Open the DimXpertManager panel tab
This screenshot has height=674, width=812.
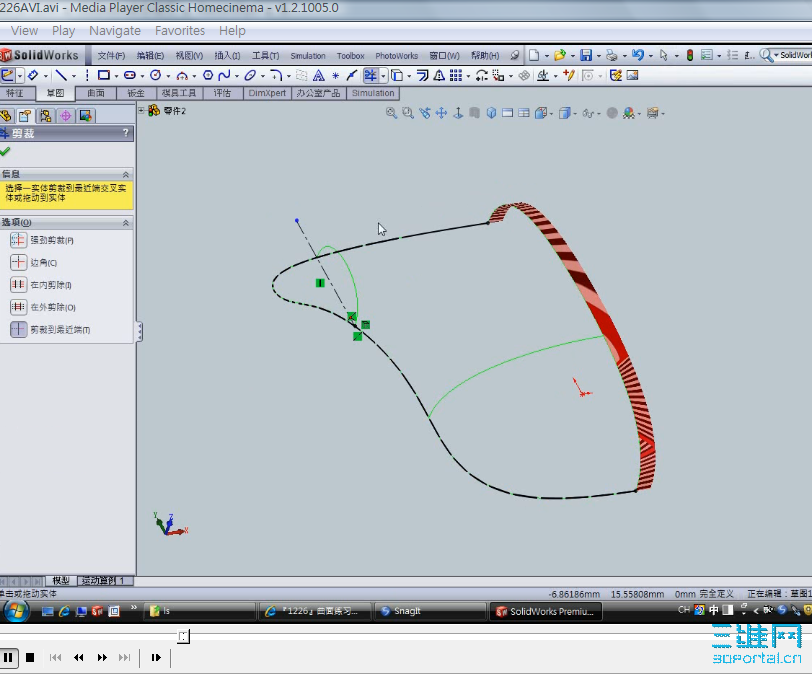[x=66, y=116]
